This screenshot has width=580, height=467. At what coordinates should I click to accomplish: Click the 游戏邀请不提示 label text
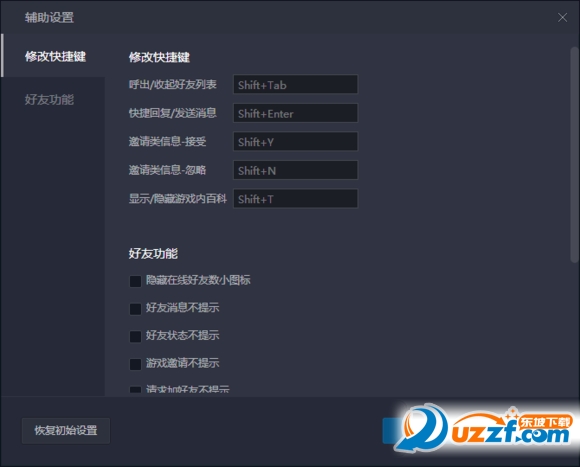pyautogui.click(x=182, y=363)
